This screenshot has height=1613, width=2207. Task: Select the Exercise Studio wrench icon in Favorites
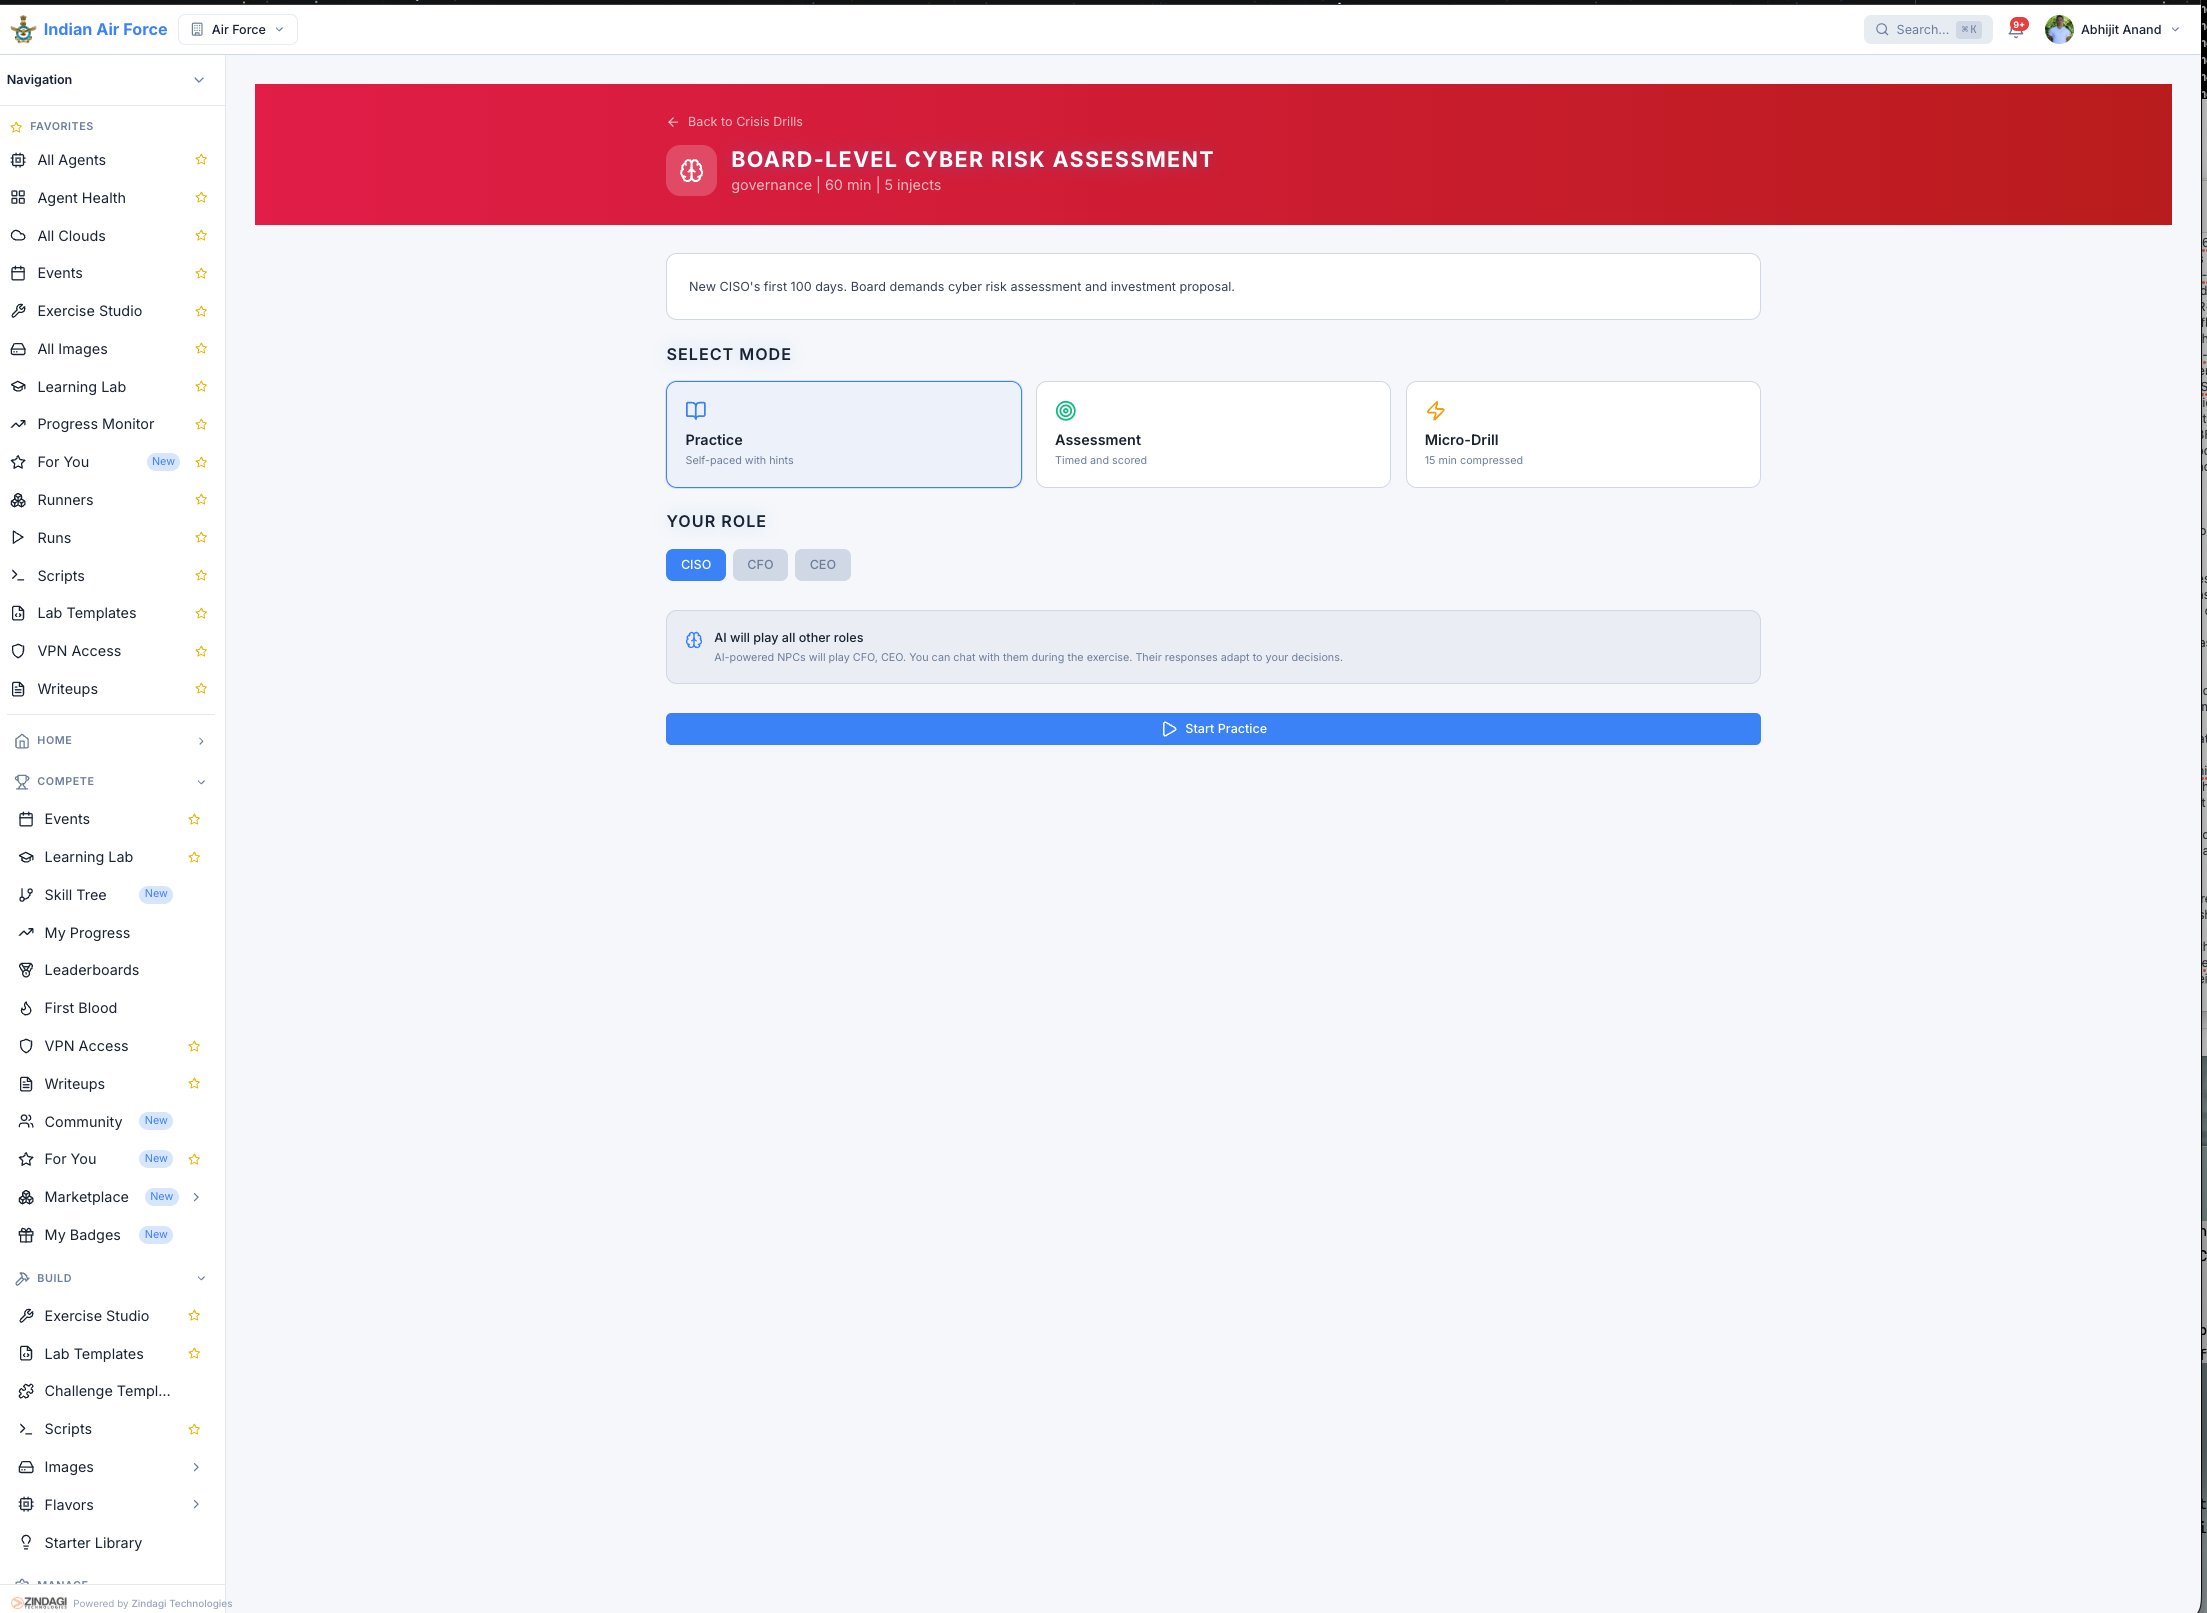[18, 311]
